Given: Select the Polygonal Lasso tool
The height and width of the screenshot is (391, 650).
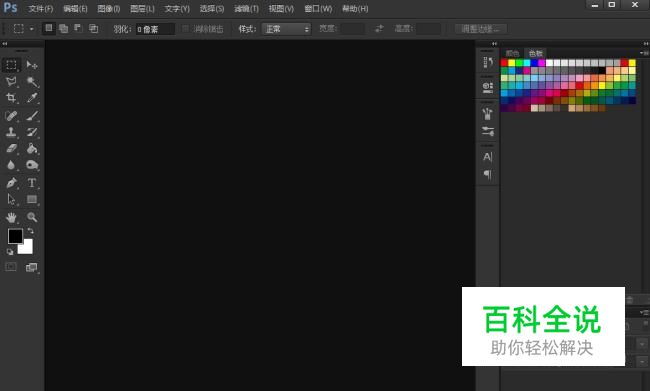Looking at the screenshot, I should (x=11, y=81).
